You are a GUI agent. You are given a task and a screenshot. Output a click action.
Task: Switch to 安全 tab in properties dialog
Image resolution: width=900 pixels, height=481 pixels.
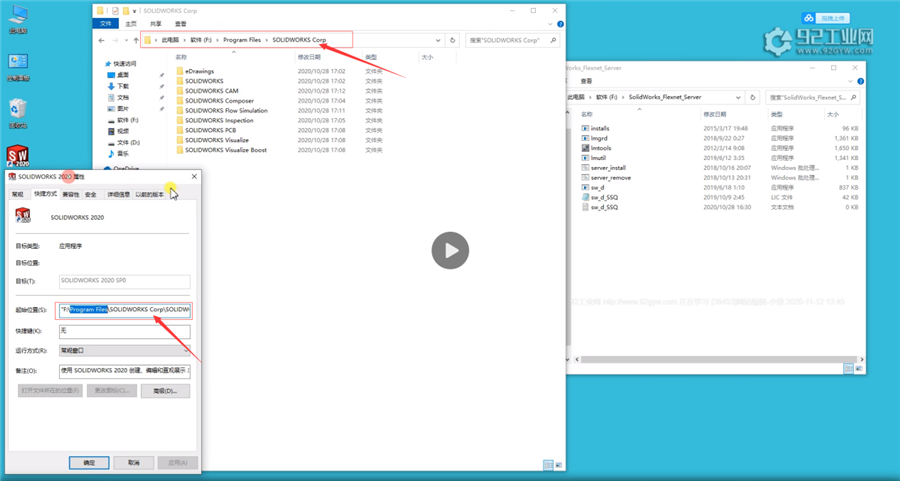pos(91,195)
